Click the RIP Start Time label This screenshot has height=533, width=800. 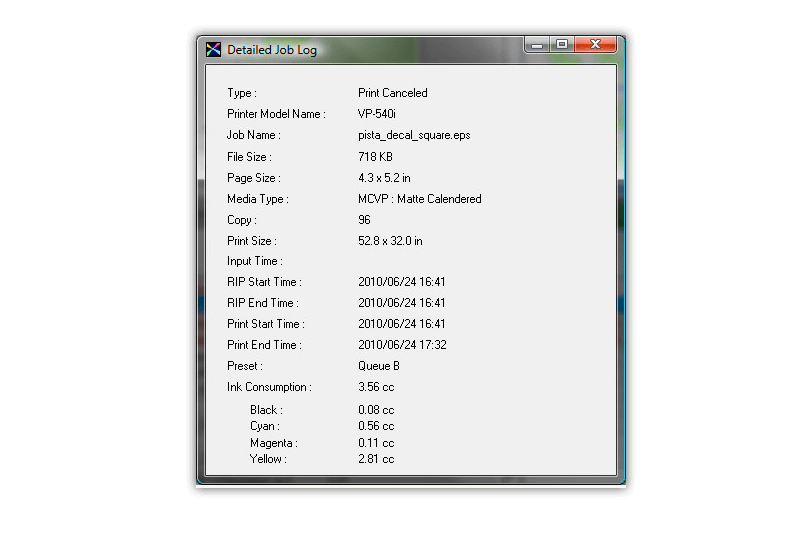click(x=264, y=282)
